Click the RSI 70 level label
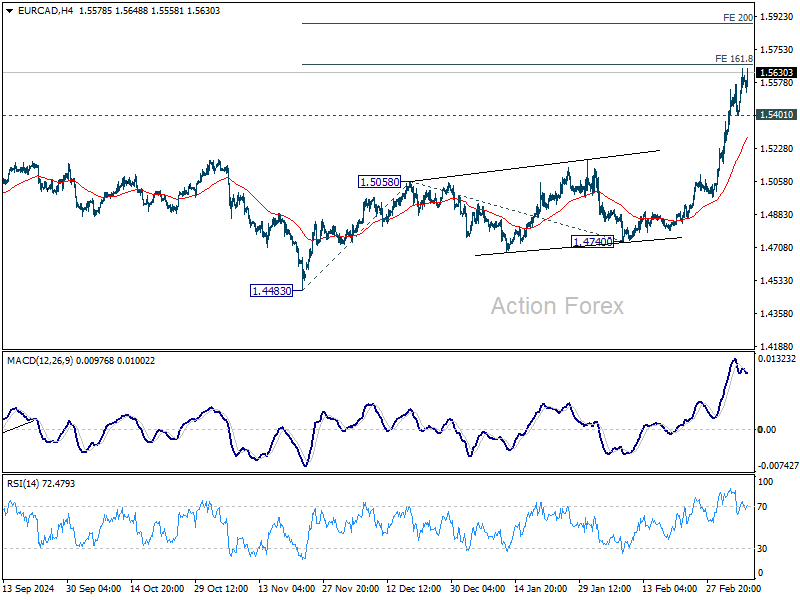Viewport: 800px width, 600px height. click(762, 507)
